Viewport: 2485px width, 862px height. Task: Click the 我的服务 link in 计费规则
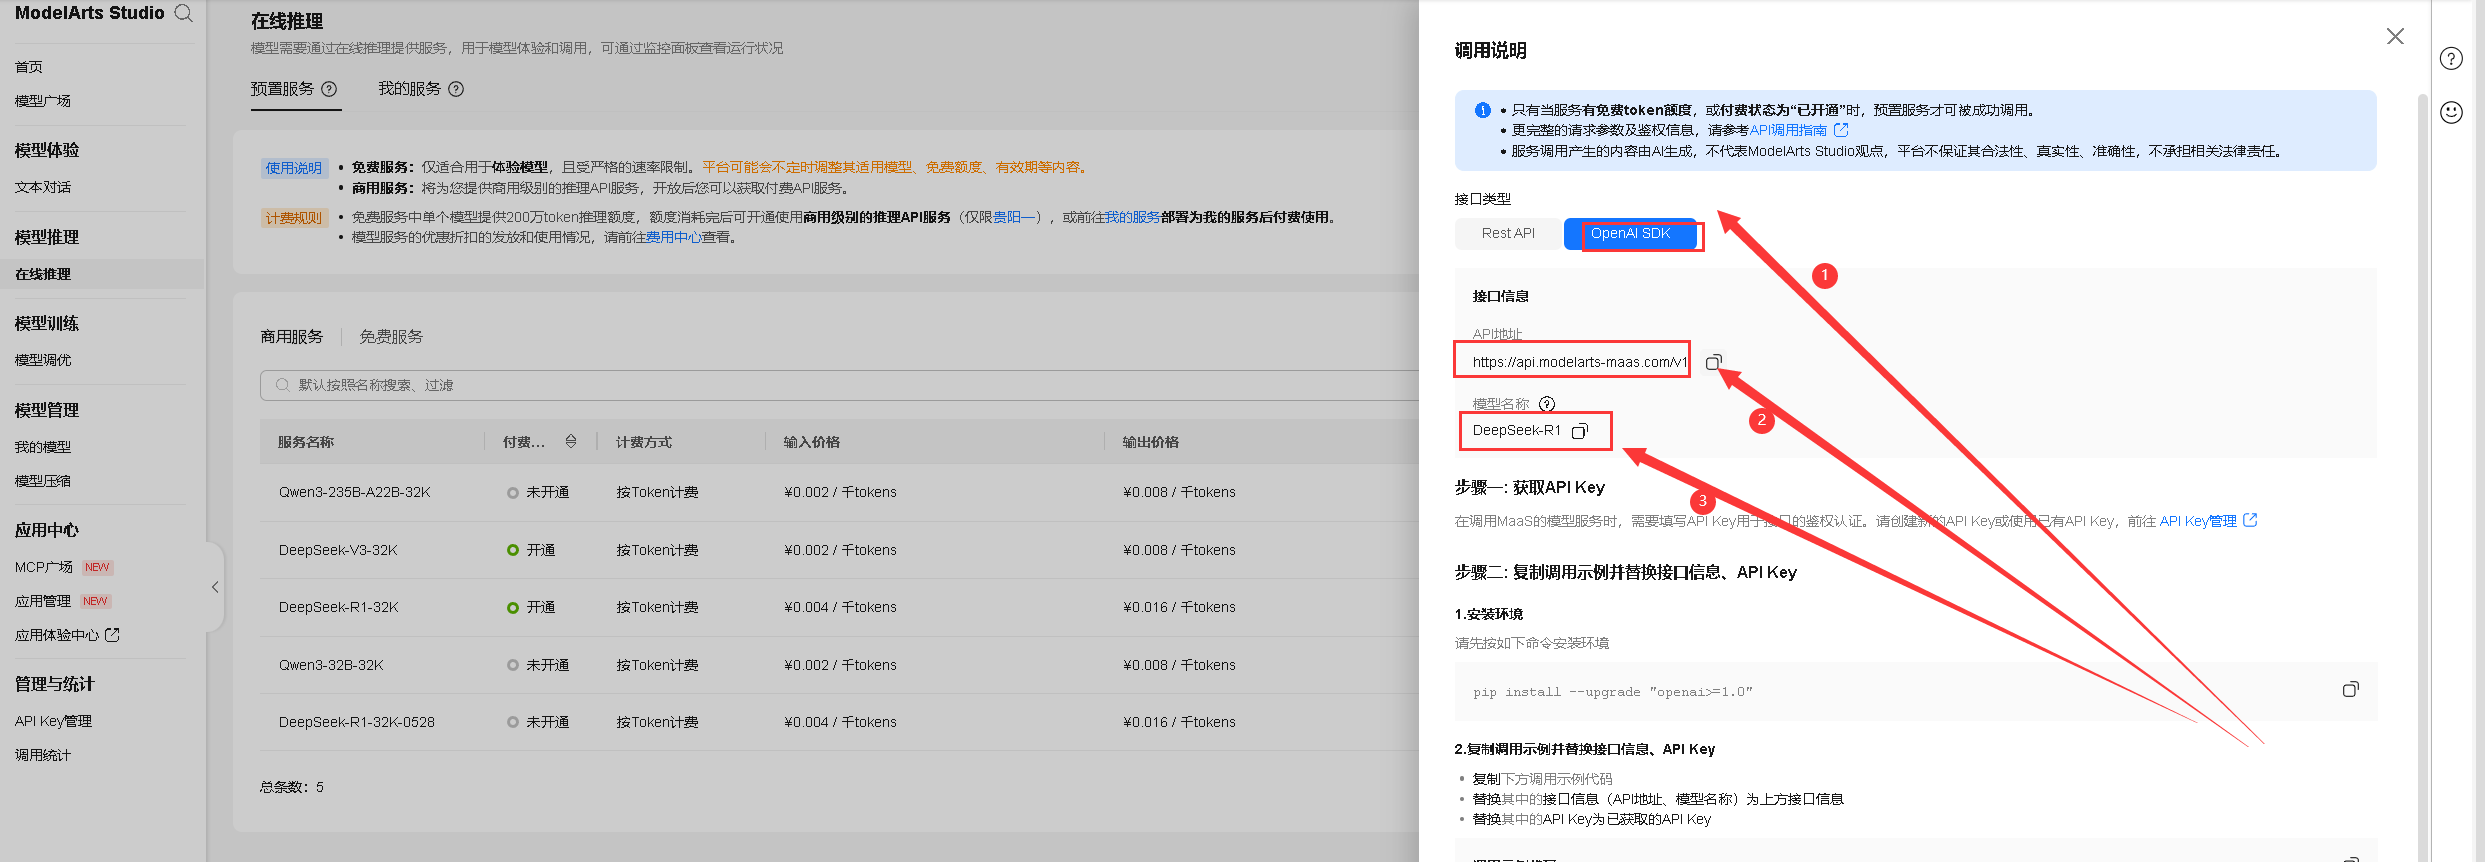click(x=1133, y=217)
